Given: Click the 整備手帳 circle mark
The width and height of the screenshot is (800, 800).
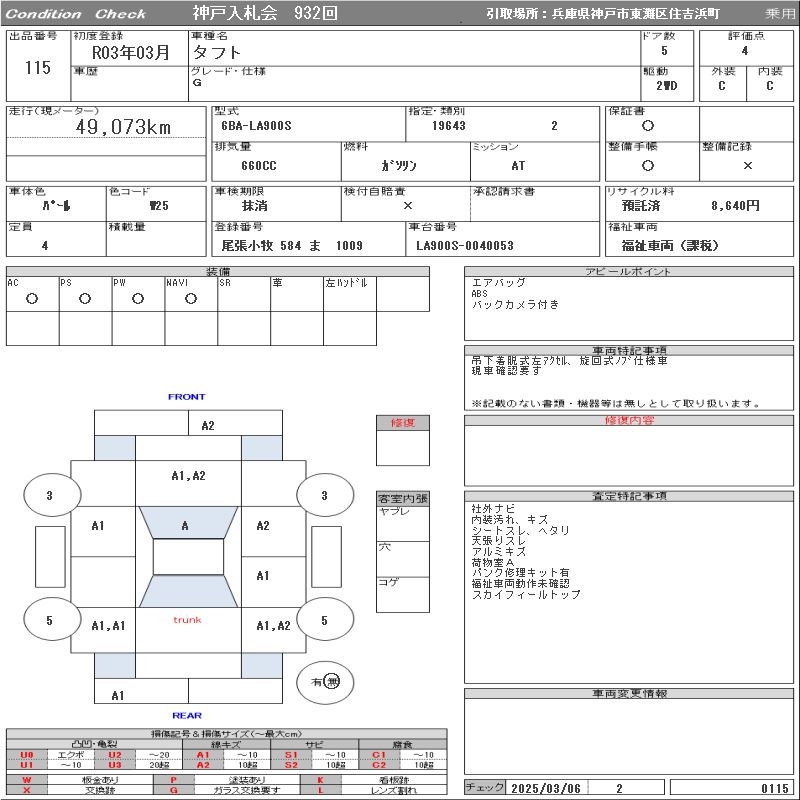Looking at the screenshot, I should tap(647, 165).
